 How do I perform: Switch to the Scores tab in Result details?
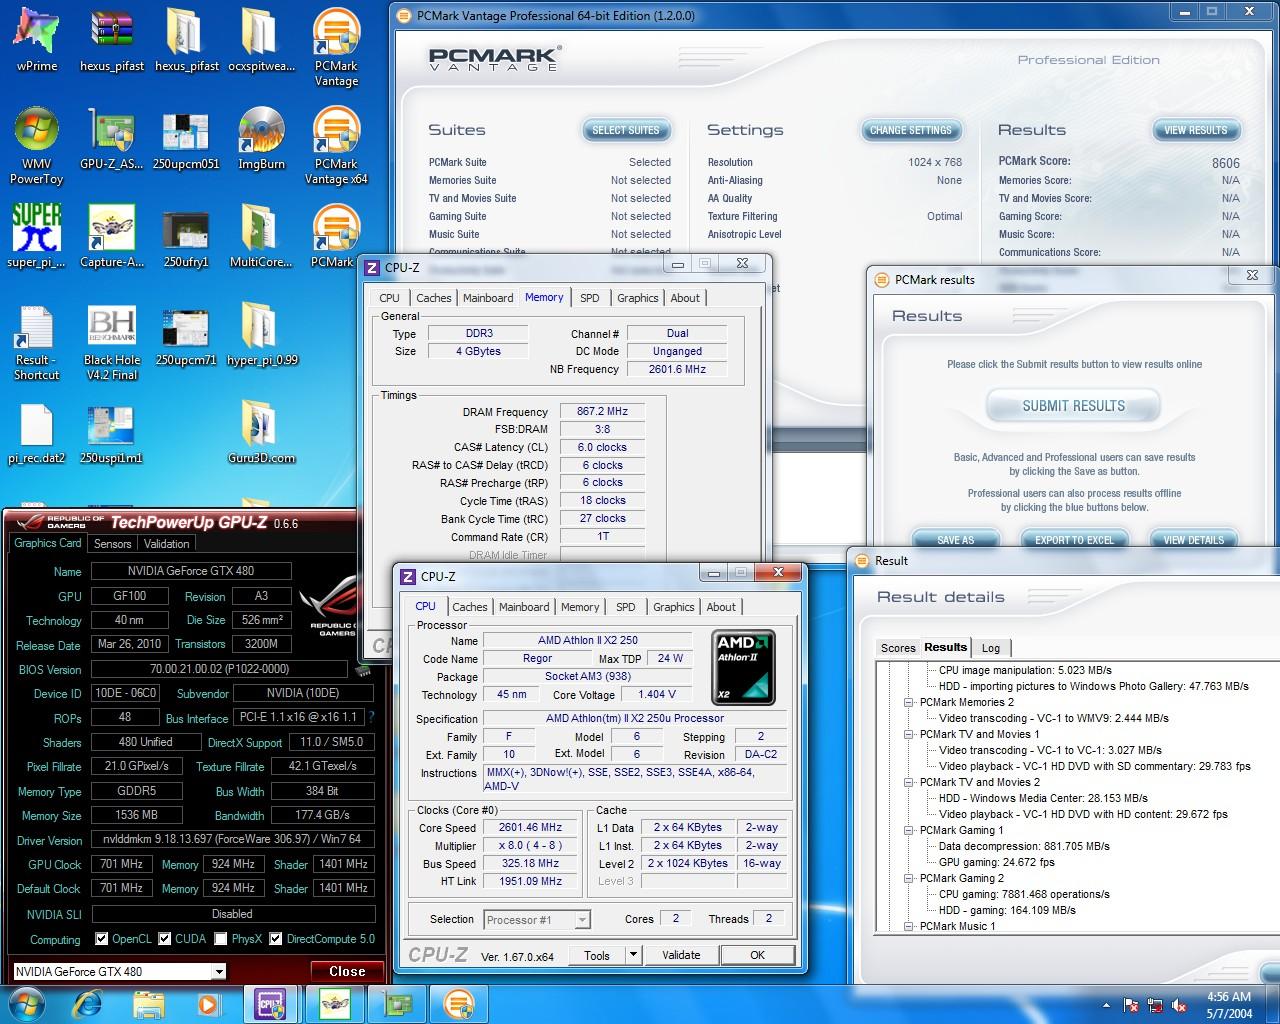click(898, 648)
